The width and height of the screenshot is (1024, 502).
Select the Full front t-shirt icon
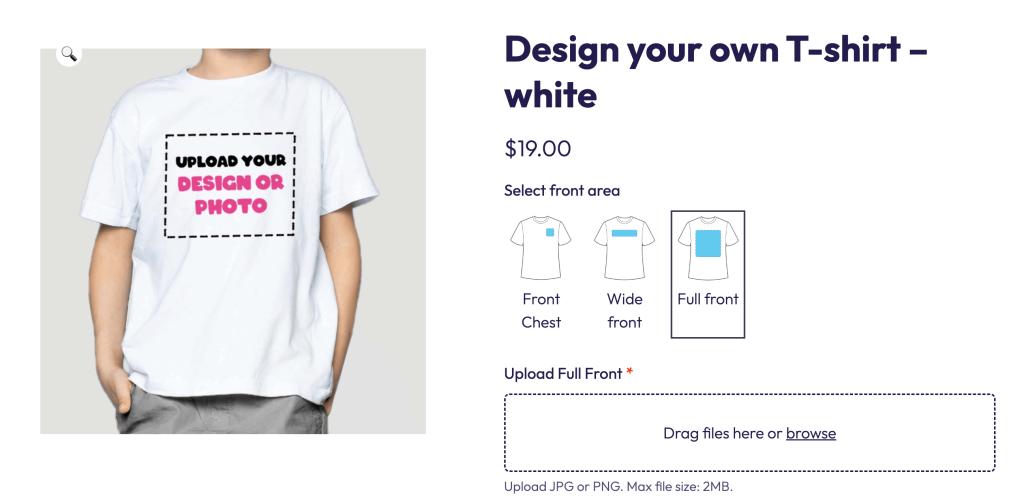point(708,247)
